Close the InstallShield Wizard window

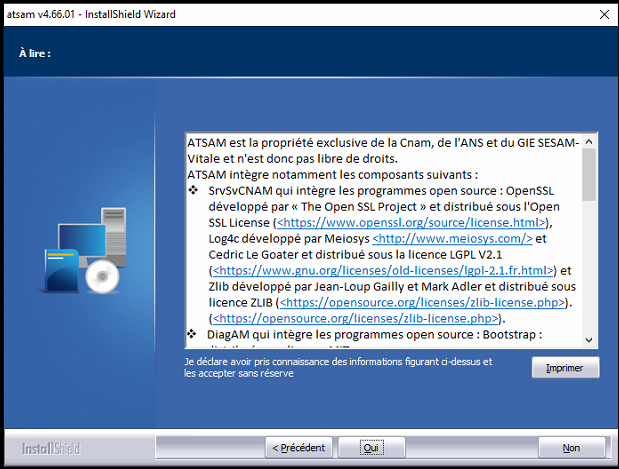(x=604, y=15)
